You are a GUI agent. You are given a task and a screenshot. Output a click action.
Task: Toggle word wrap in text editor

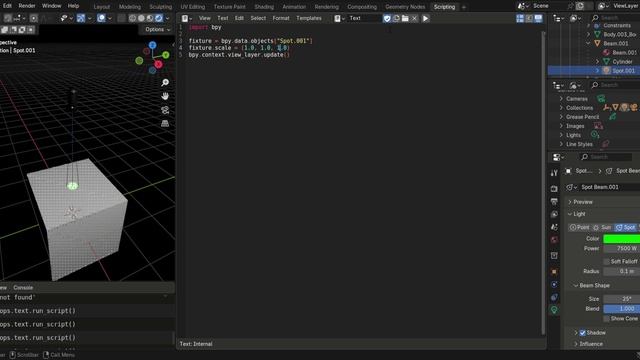(x=529, y=18)
